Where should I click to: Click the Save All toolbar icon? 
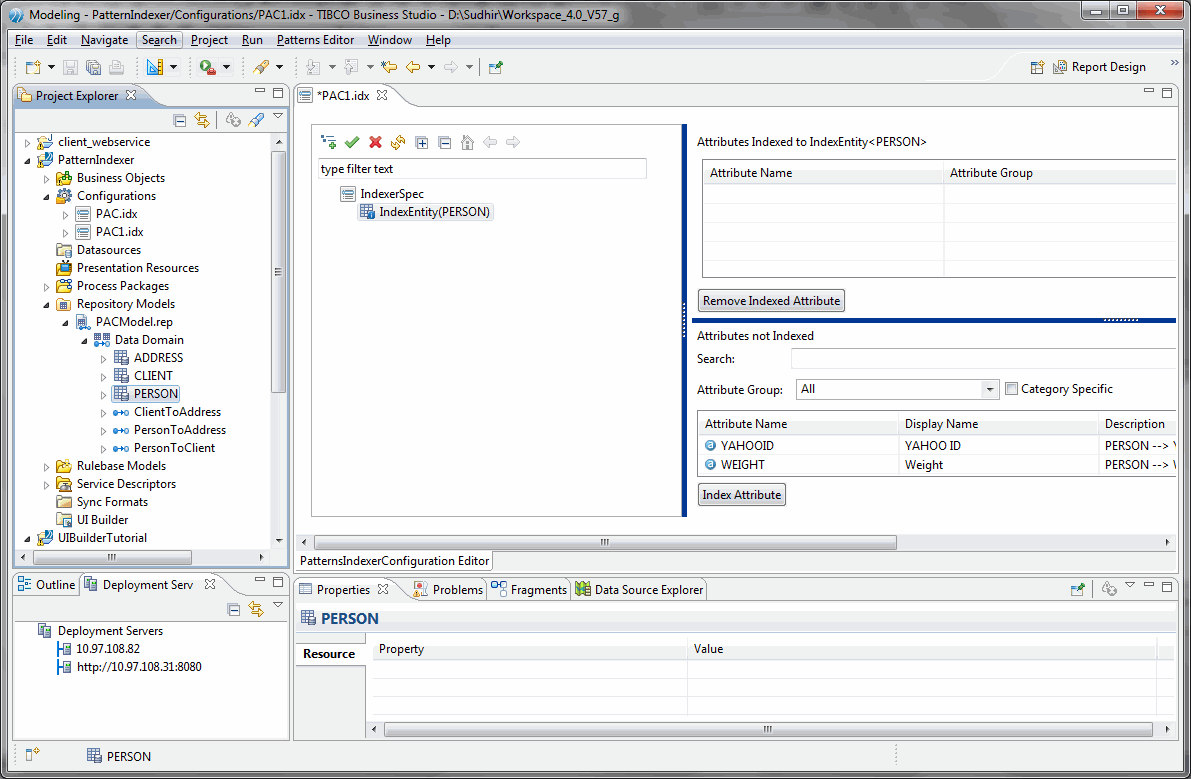[93, 67]
